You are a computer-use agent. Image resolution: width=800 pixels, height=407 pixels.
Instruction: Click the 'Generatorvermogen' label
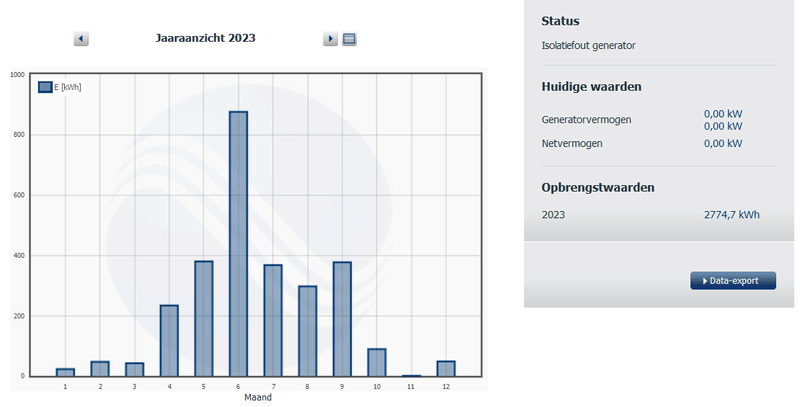[586, 120]
